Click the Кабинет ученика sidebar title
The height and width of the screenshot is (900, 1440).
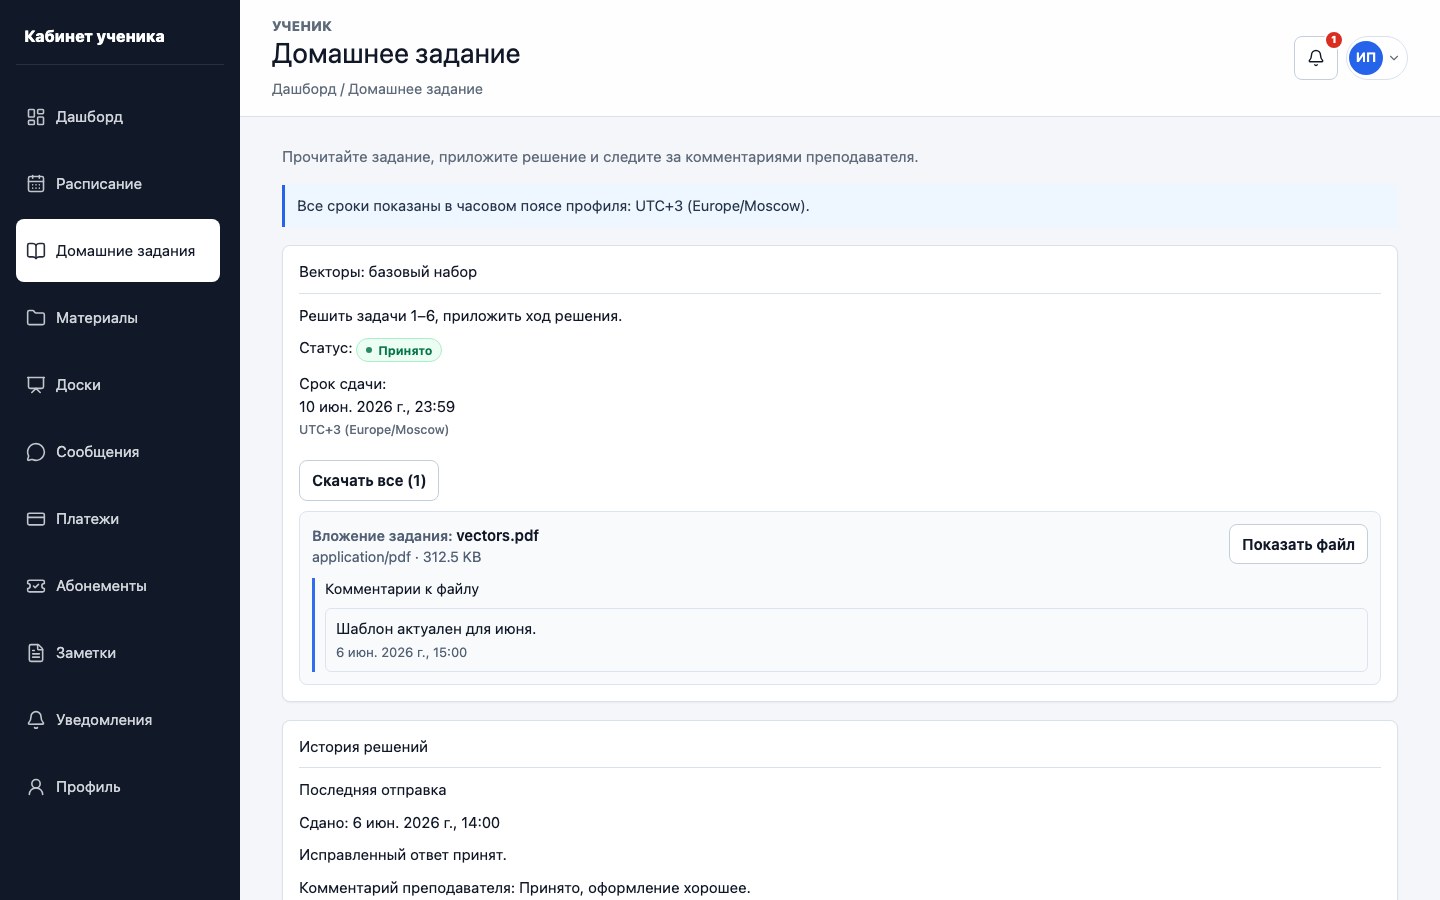(94, 36)
